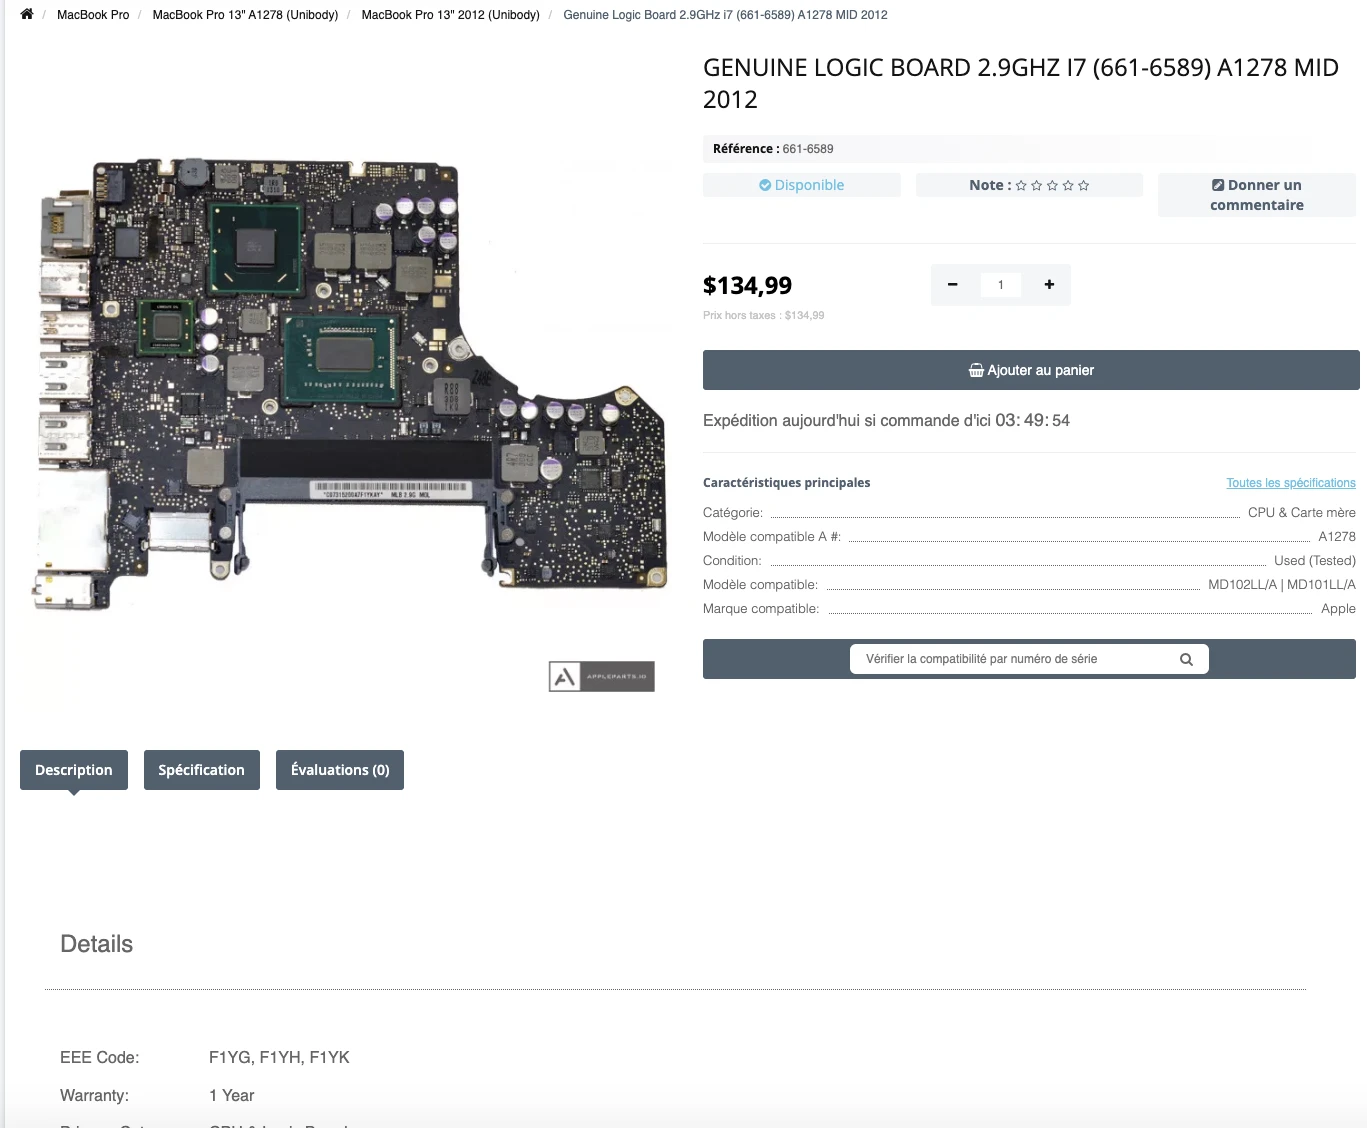Click the Genuine Logic Board breadcrumb entry
The width and height of the screenshot is (1367, 1128).
coord(725,15)
